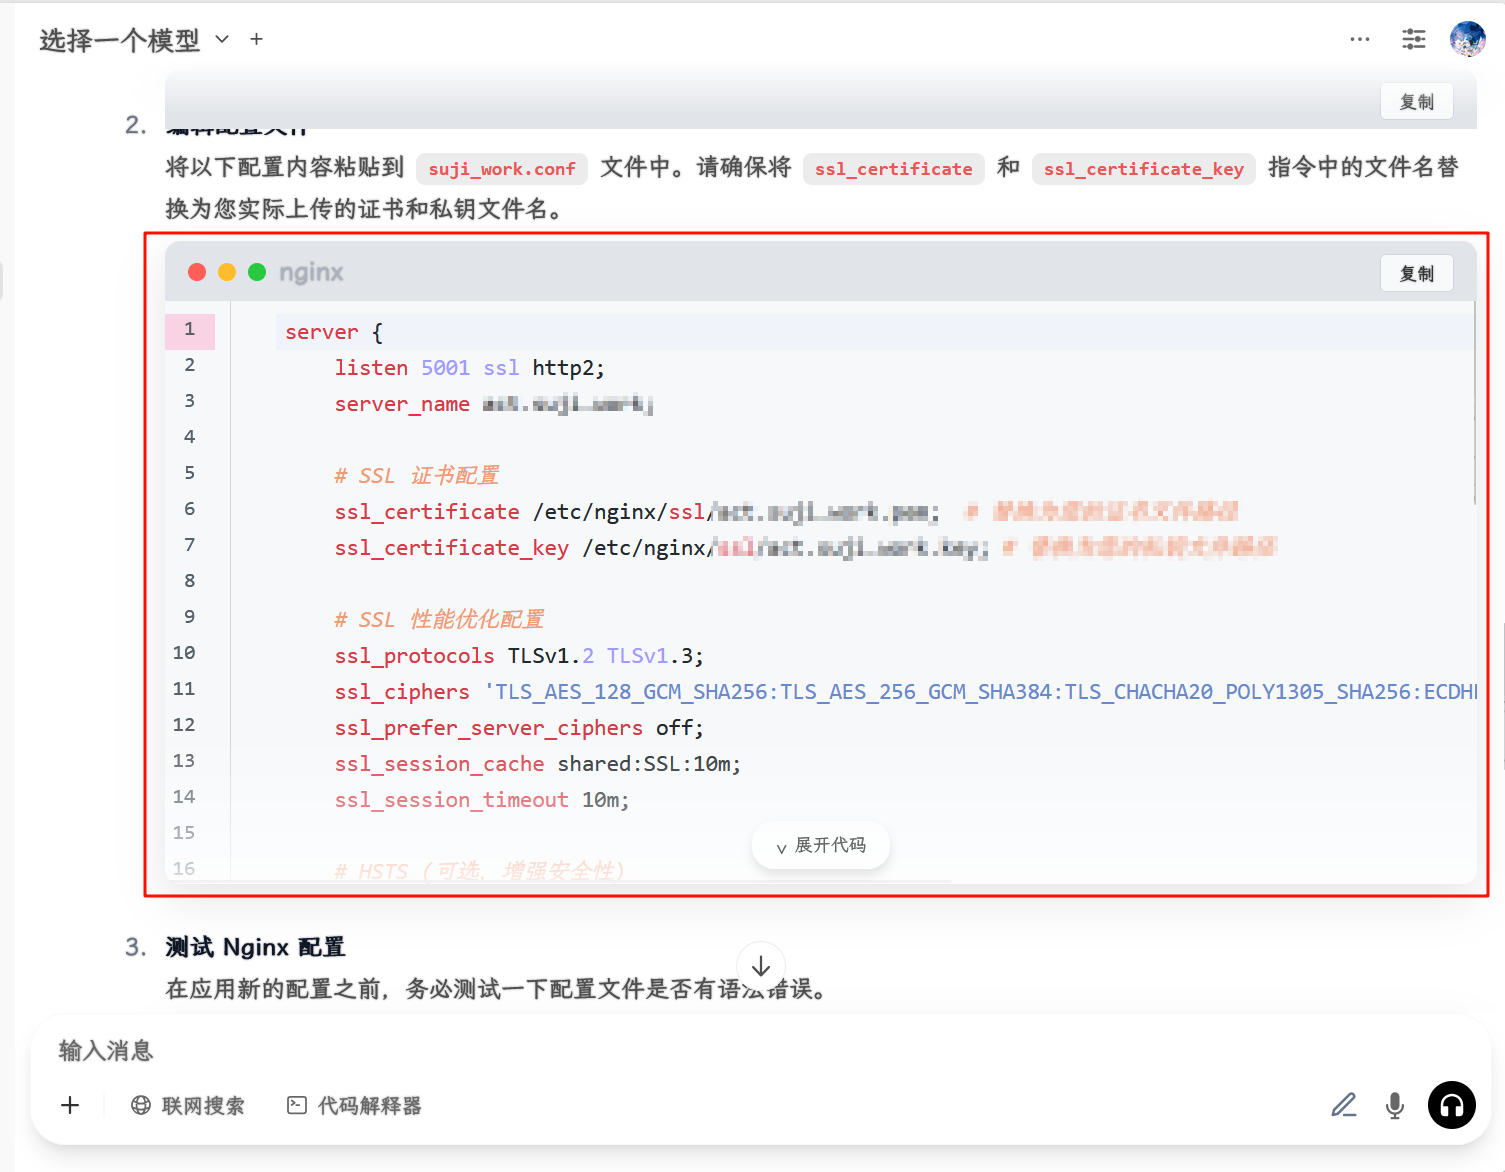Click the green dot on nginx code header
1505x1172 pixels.
(257, 272)
